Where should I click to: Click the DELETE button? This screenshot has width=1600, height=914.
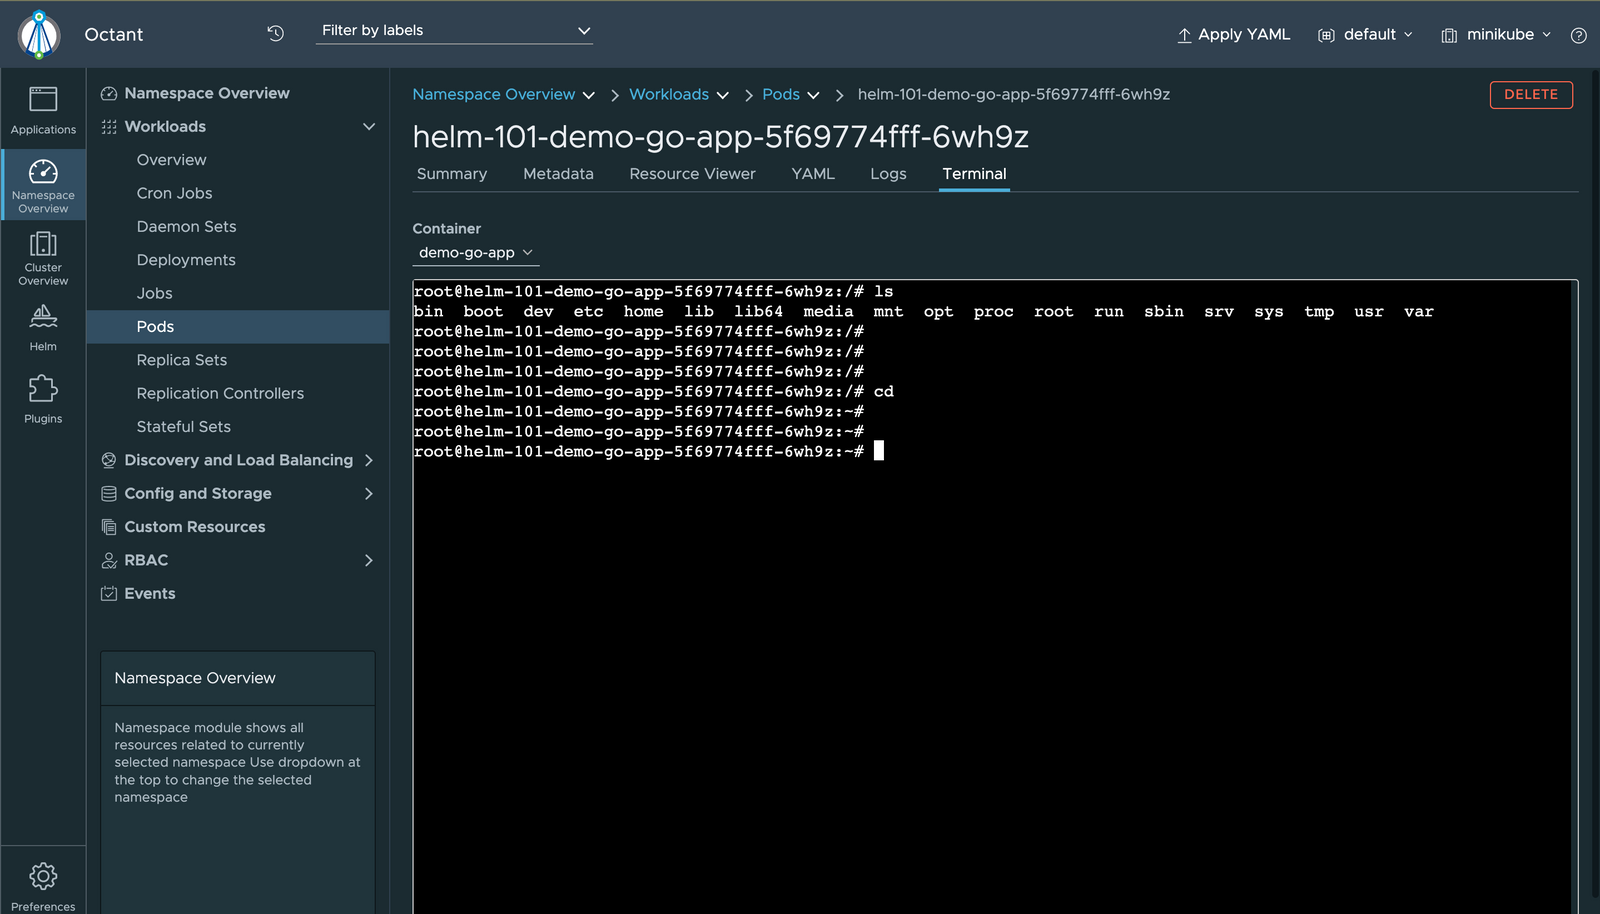point(1531,94)
